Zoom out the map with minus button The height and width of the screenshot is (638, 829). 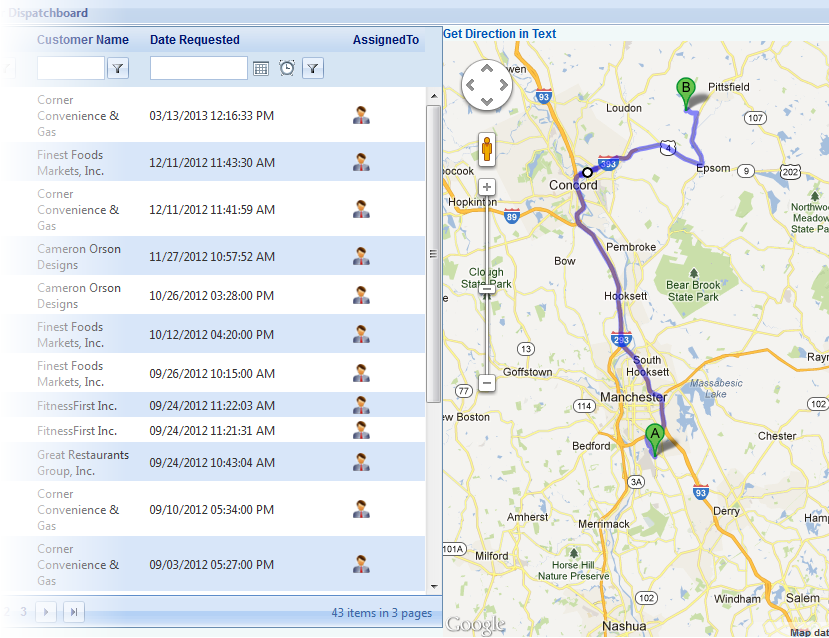click(x=487, y=383)
